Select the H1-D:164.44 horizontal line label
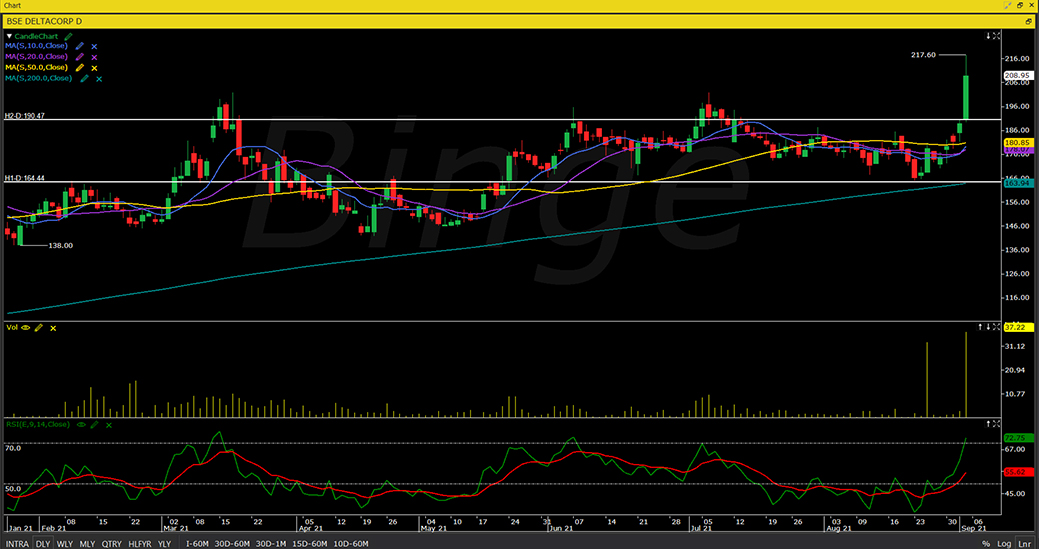This screenshot has width=1039, height=549. point(25,177)
